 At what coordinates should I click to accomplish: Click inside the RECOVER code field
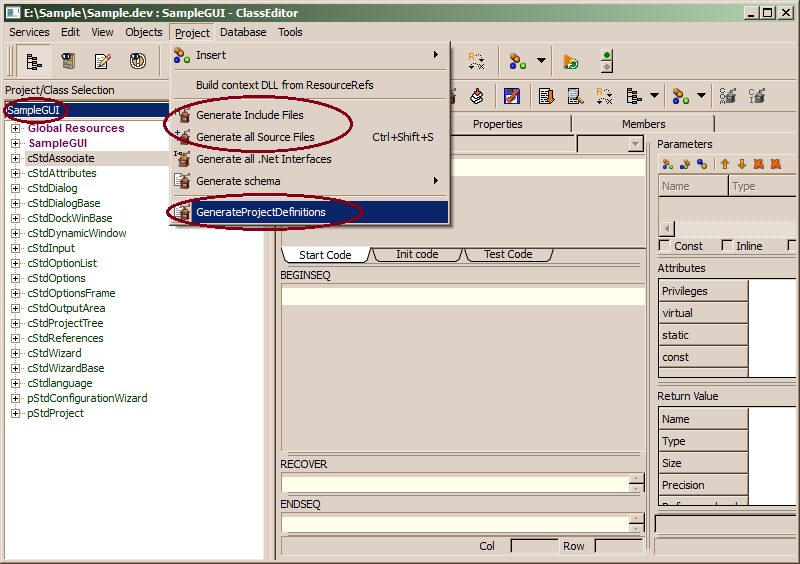[x=455, y=484]
